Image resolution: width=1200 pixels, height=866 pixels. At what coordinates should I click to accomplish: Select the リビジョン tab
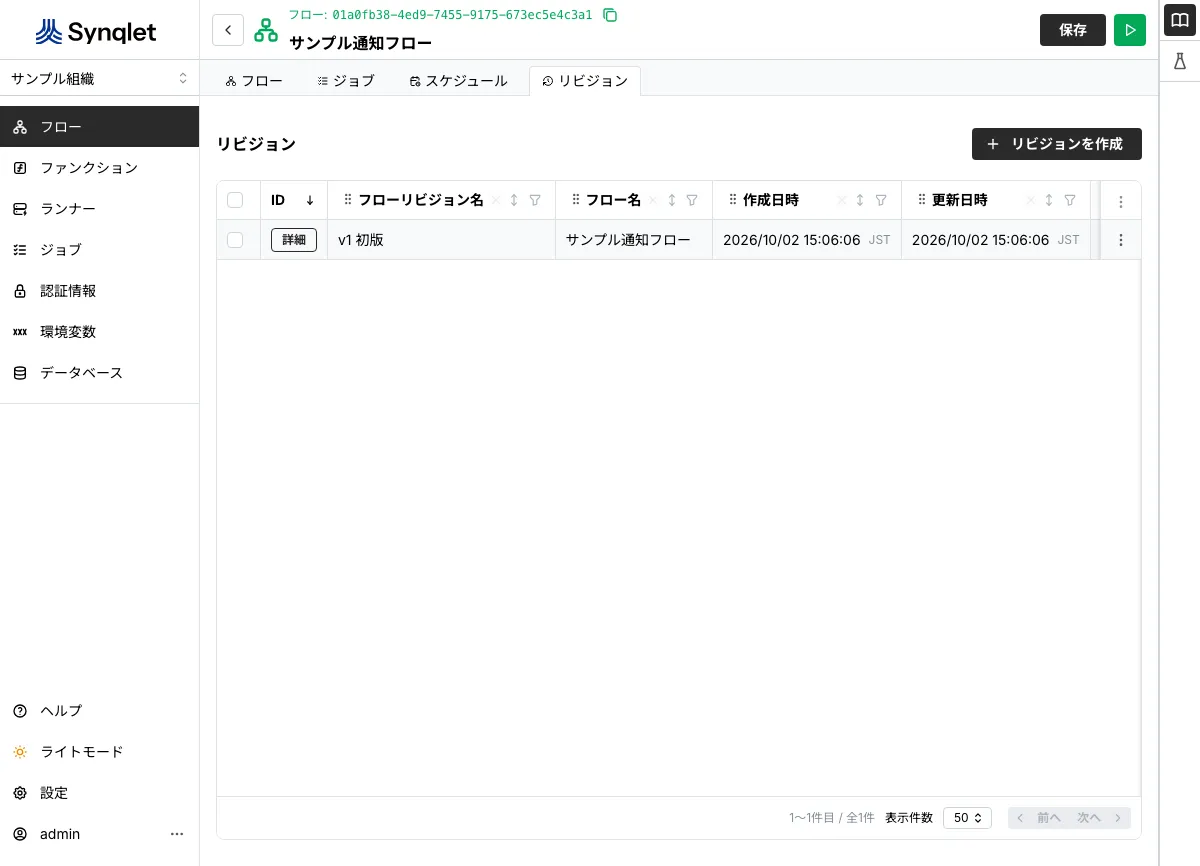tap(585, 81)
